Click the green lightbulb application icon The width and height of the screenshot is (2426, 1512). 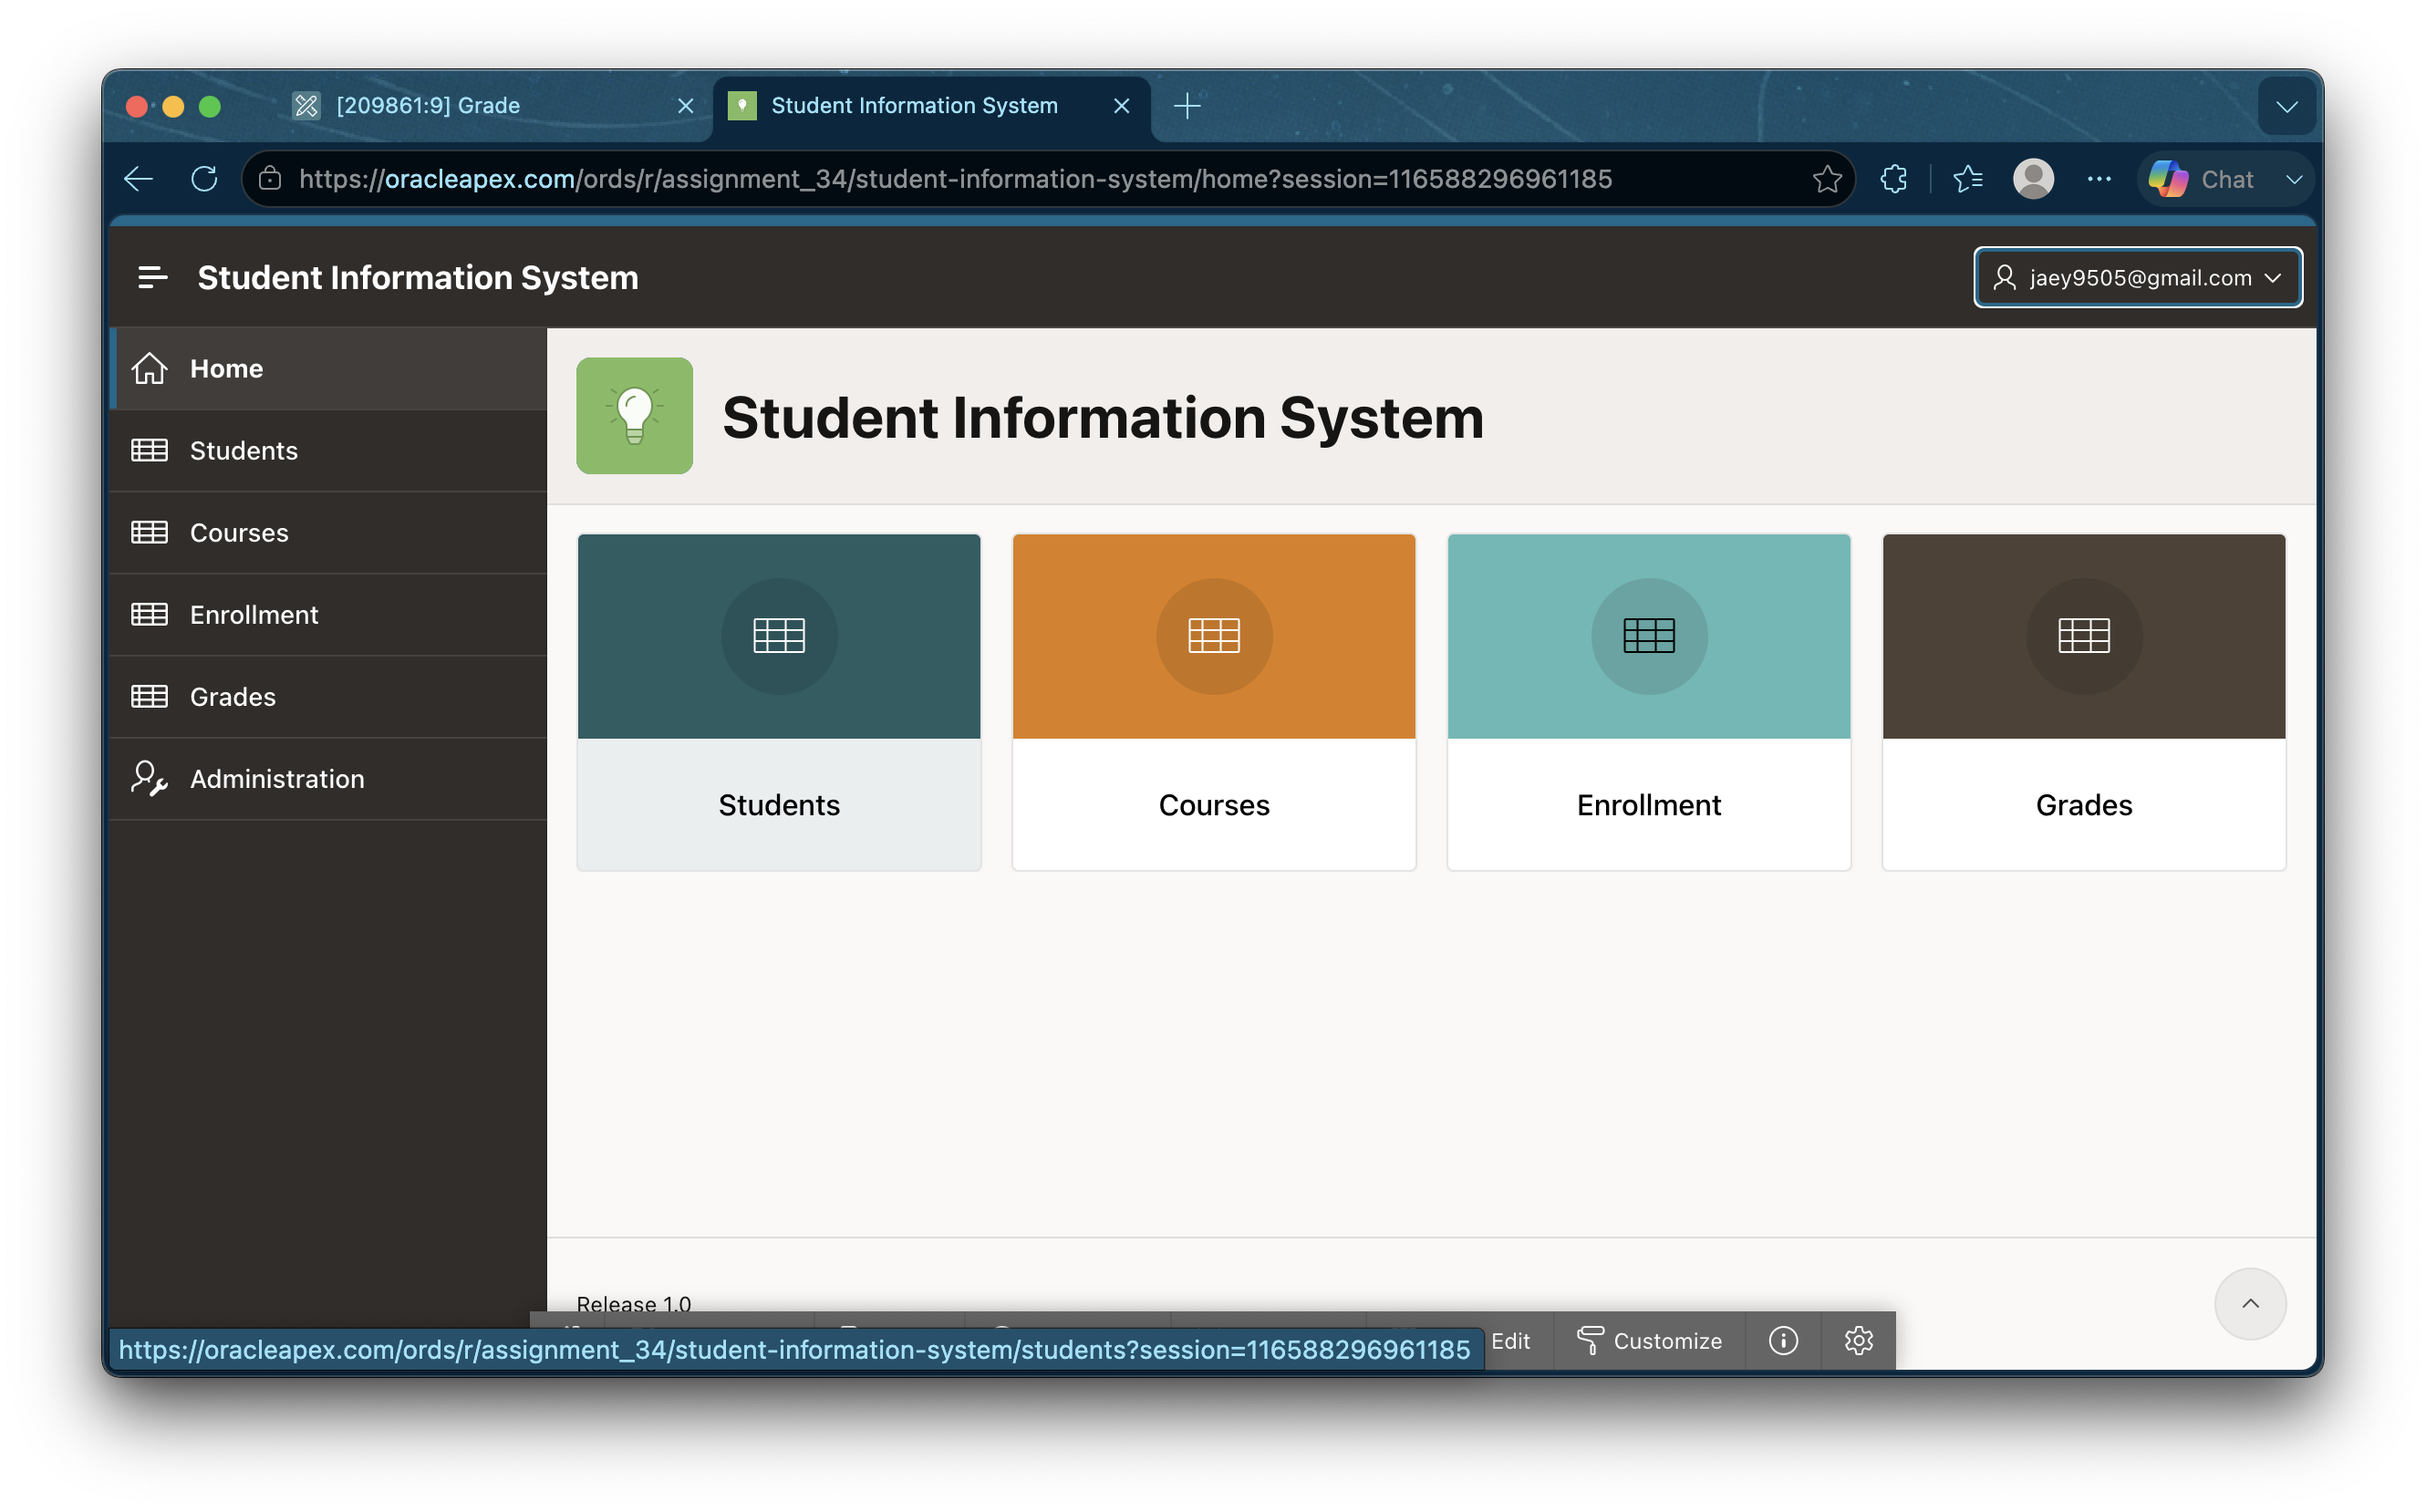click(634, 416)
